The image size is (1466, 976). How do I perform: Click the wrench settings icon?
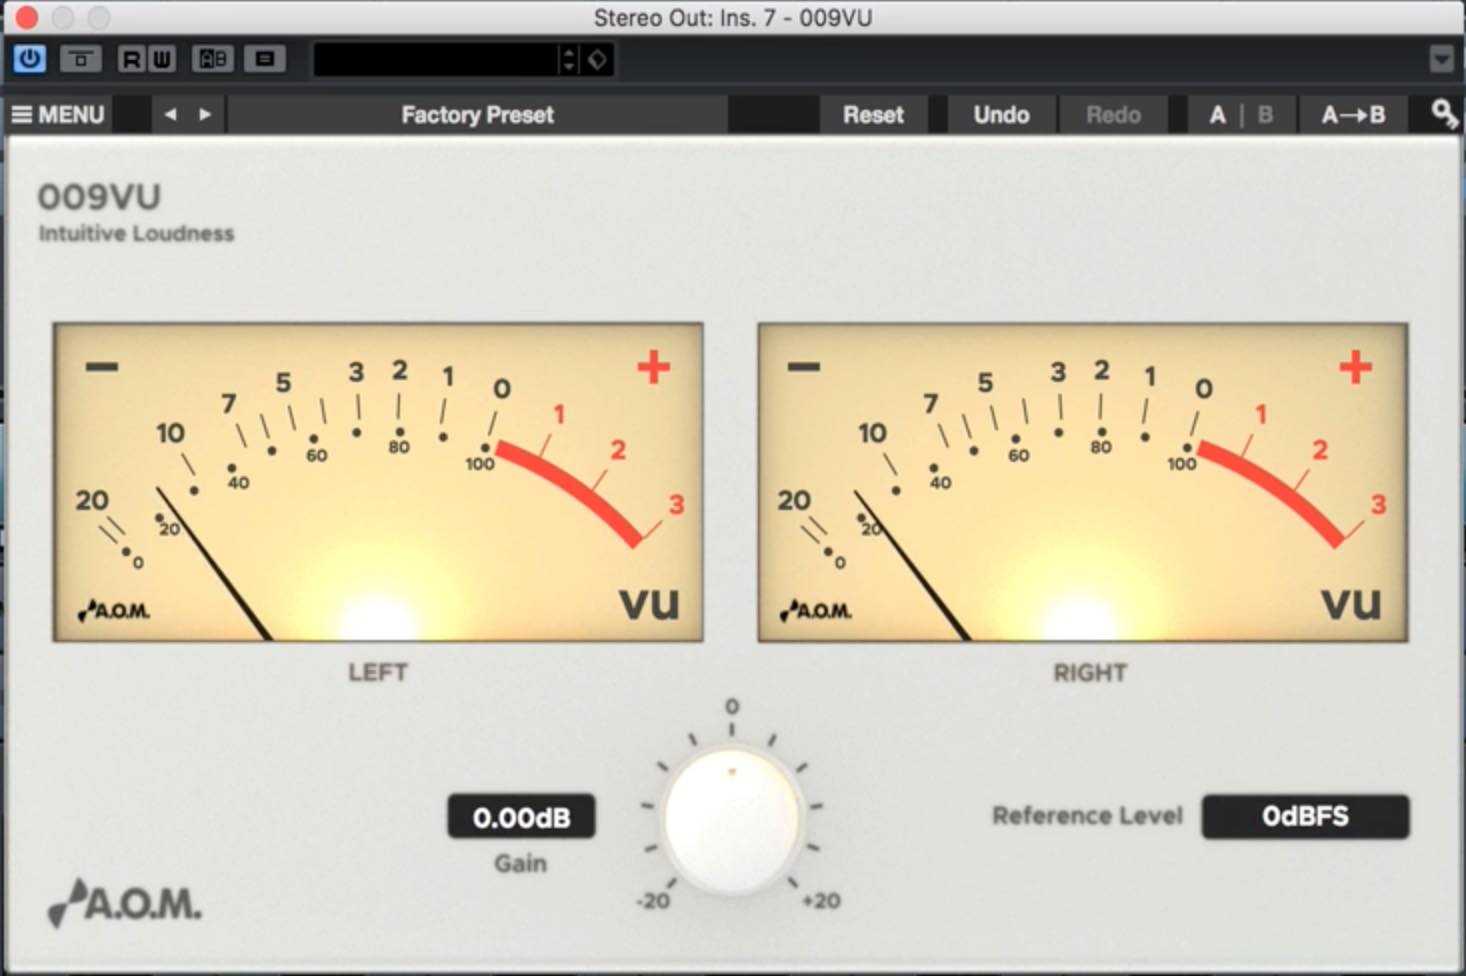(x=1443, y=113)
